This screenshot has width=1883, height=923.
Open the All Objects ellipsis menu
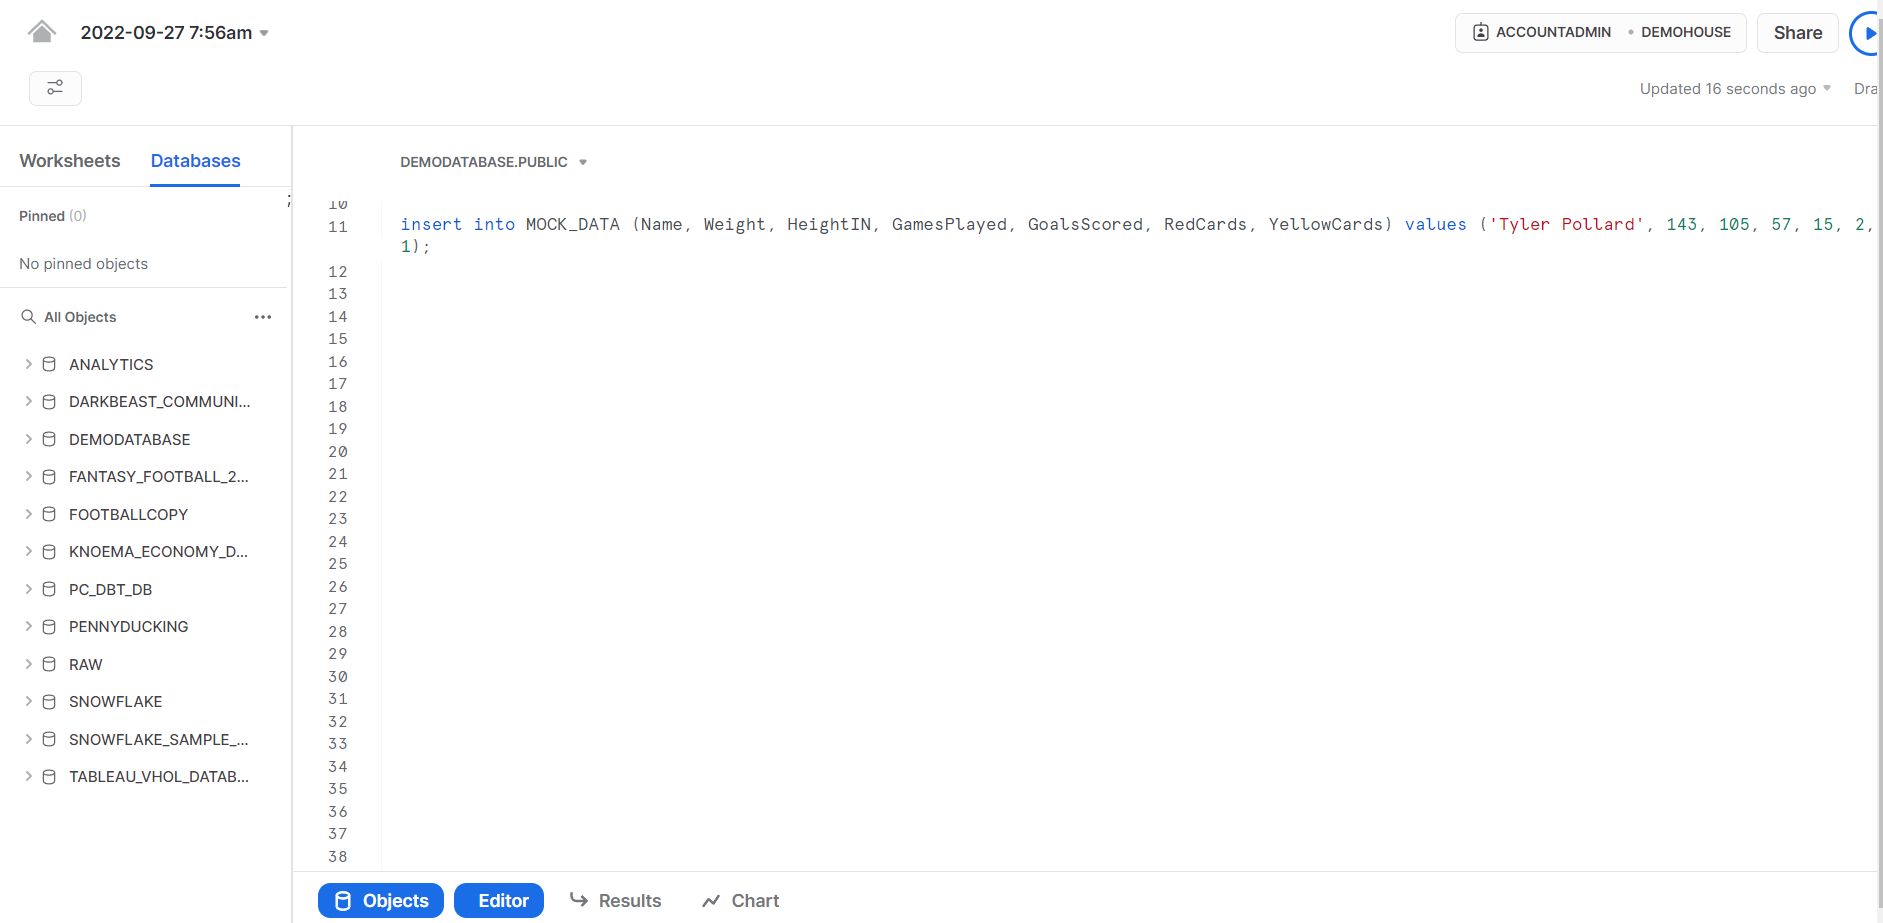pos(263,316)
